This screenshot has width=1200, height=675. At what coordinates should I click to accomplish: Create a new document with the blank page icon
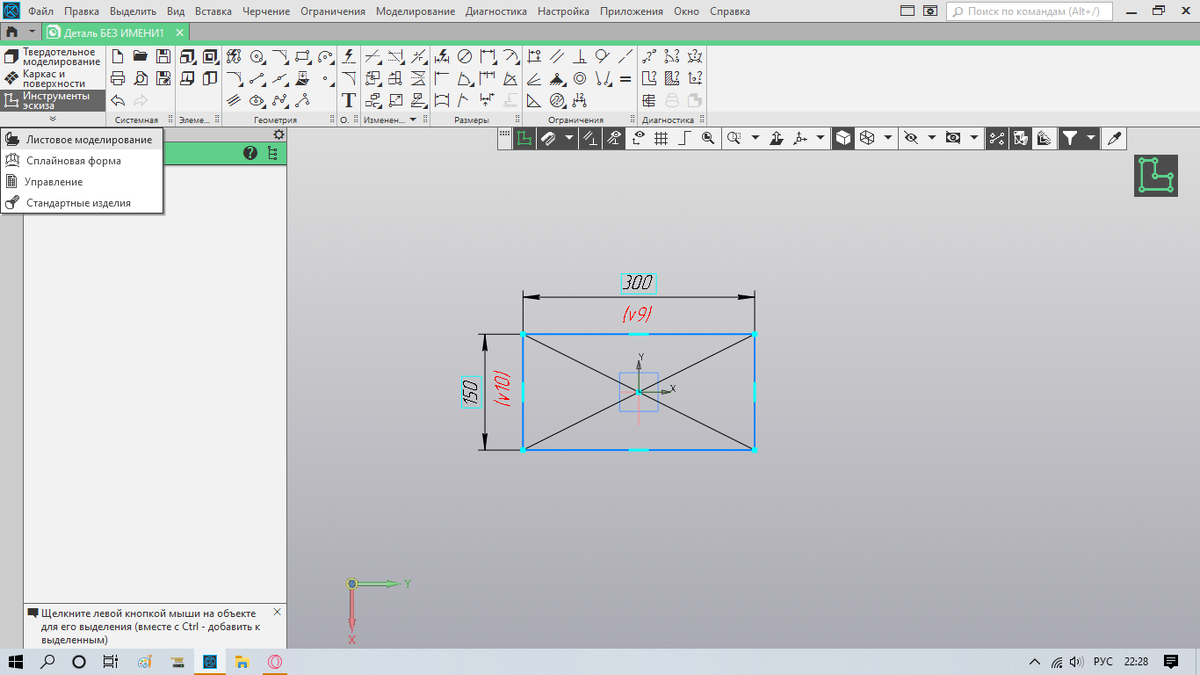pyautogui.click(x=117, y=56)
